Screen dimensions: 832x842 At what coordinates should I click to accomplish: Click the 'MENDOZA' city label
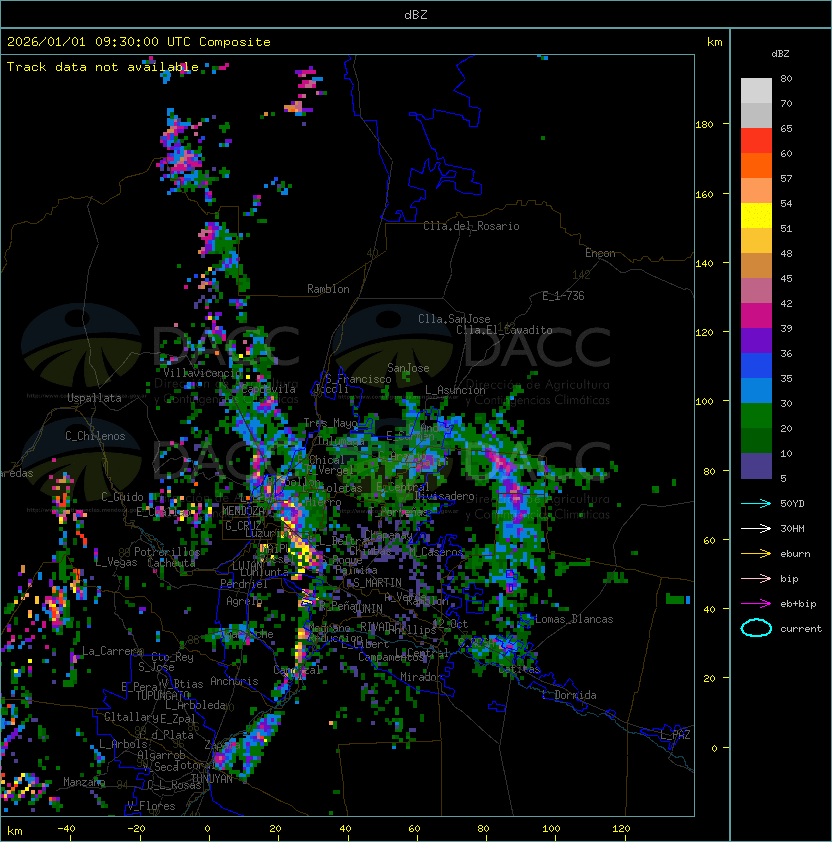pos(243,511)
